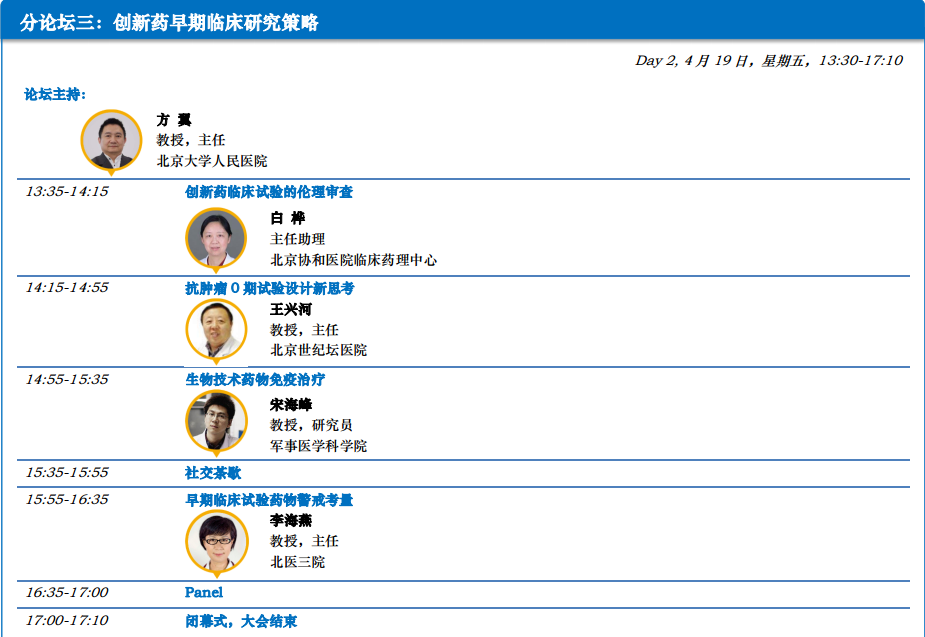Click the title 主任助理

pos(298,239)
